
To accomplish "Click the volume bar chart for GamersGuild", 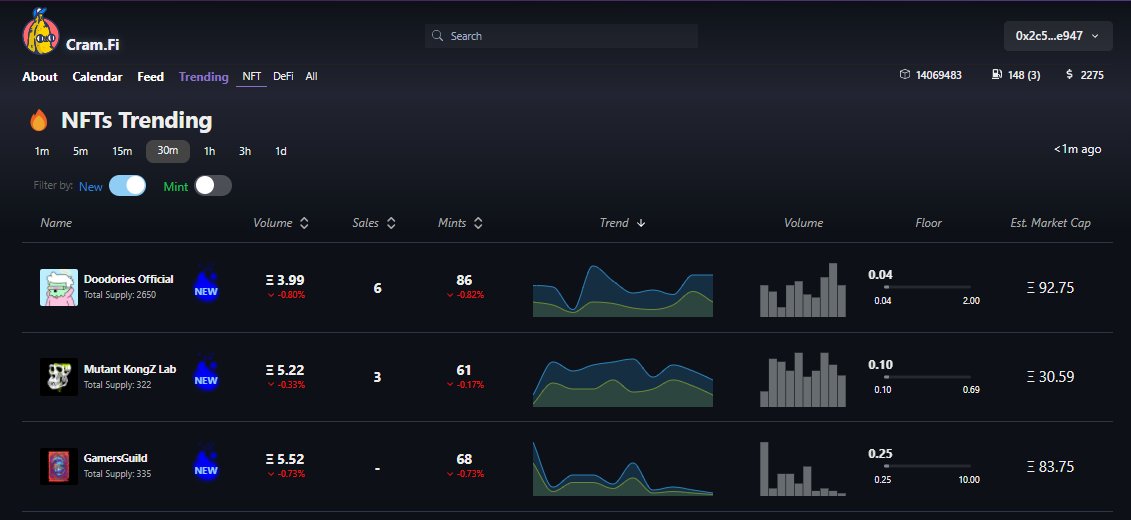I will click(x=803, y=469).
